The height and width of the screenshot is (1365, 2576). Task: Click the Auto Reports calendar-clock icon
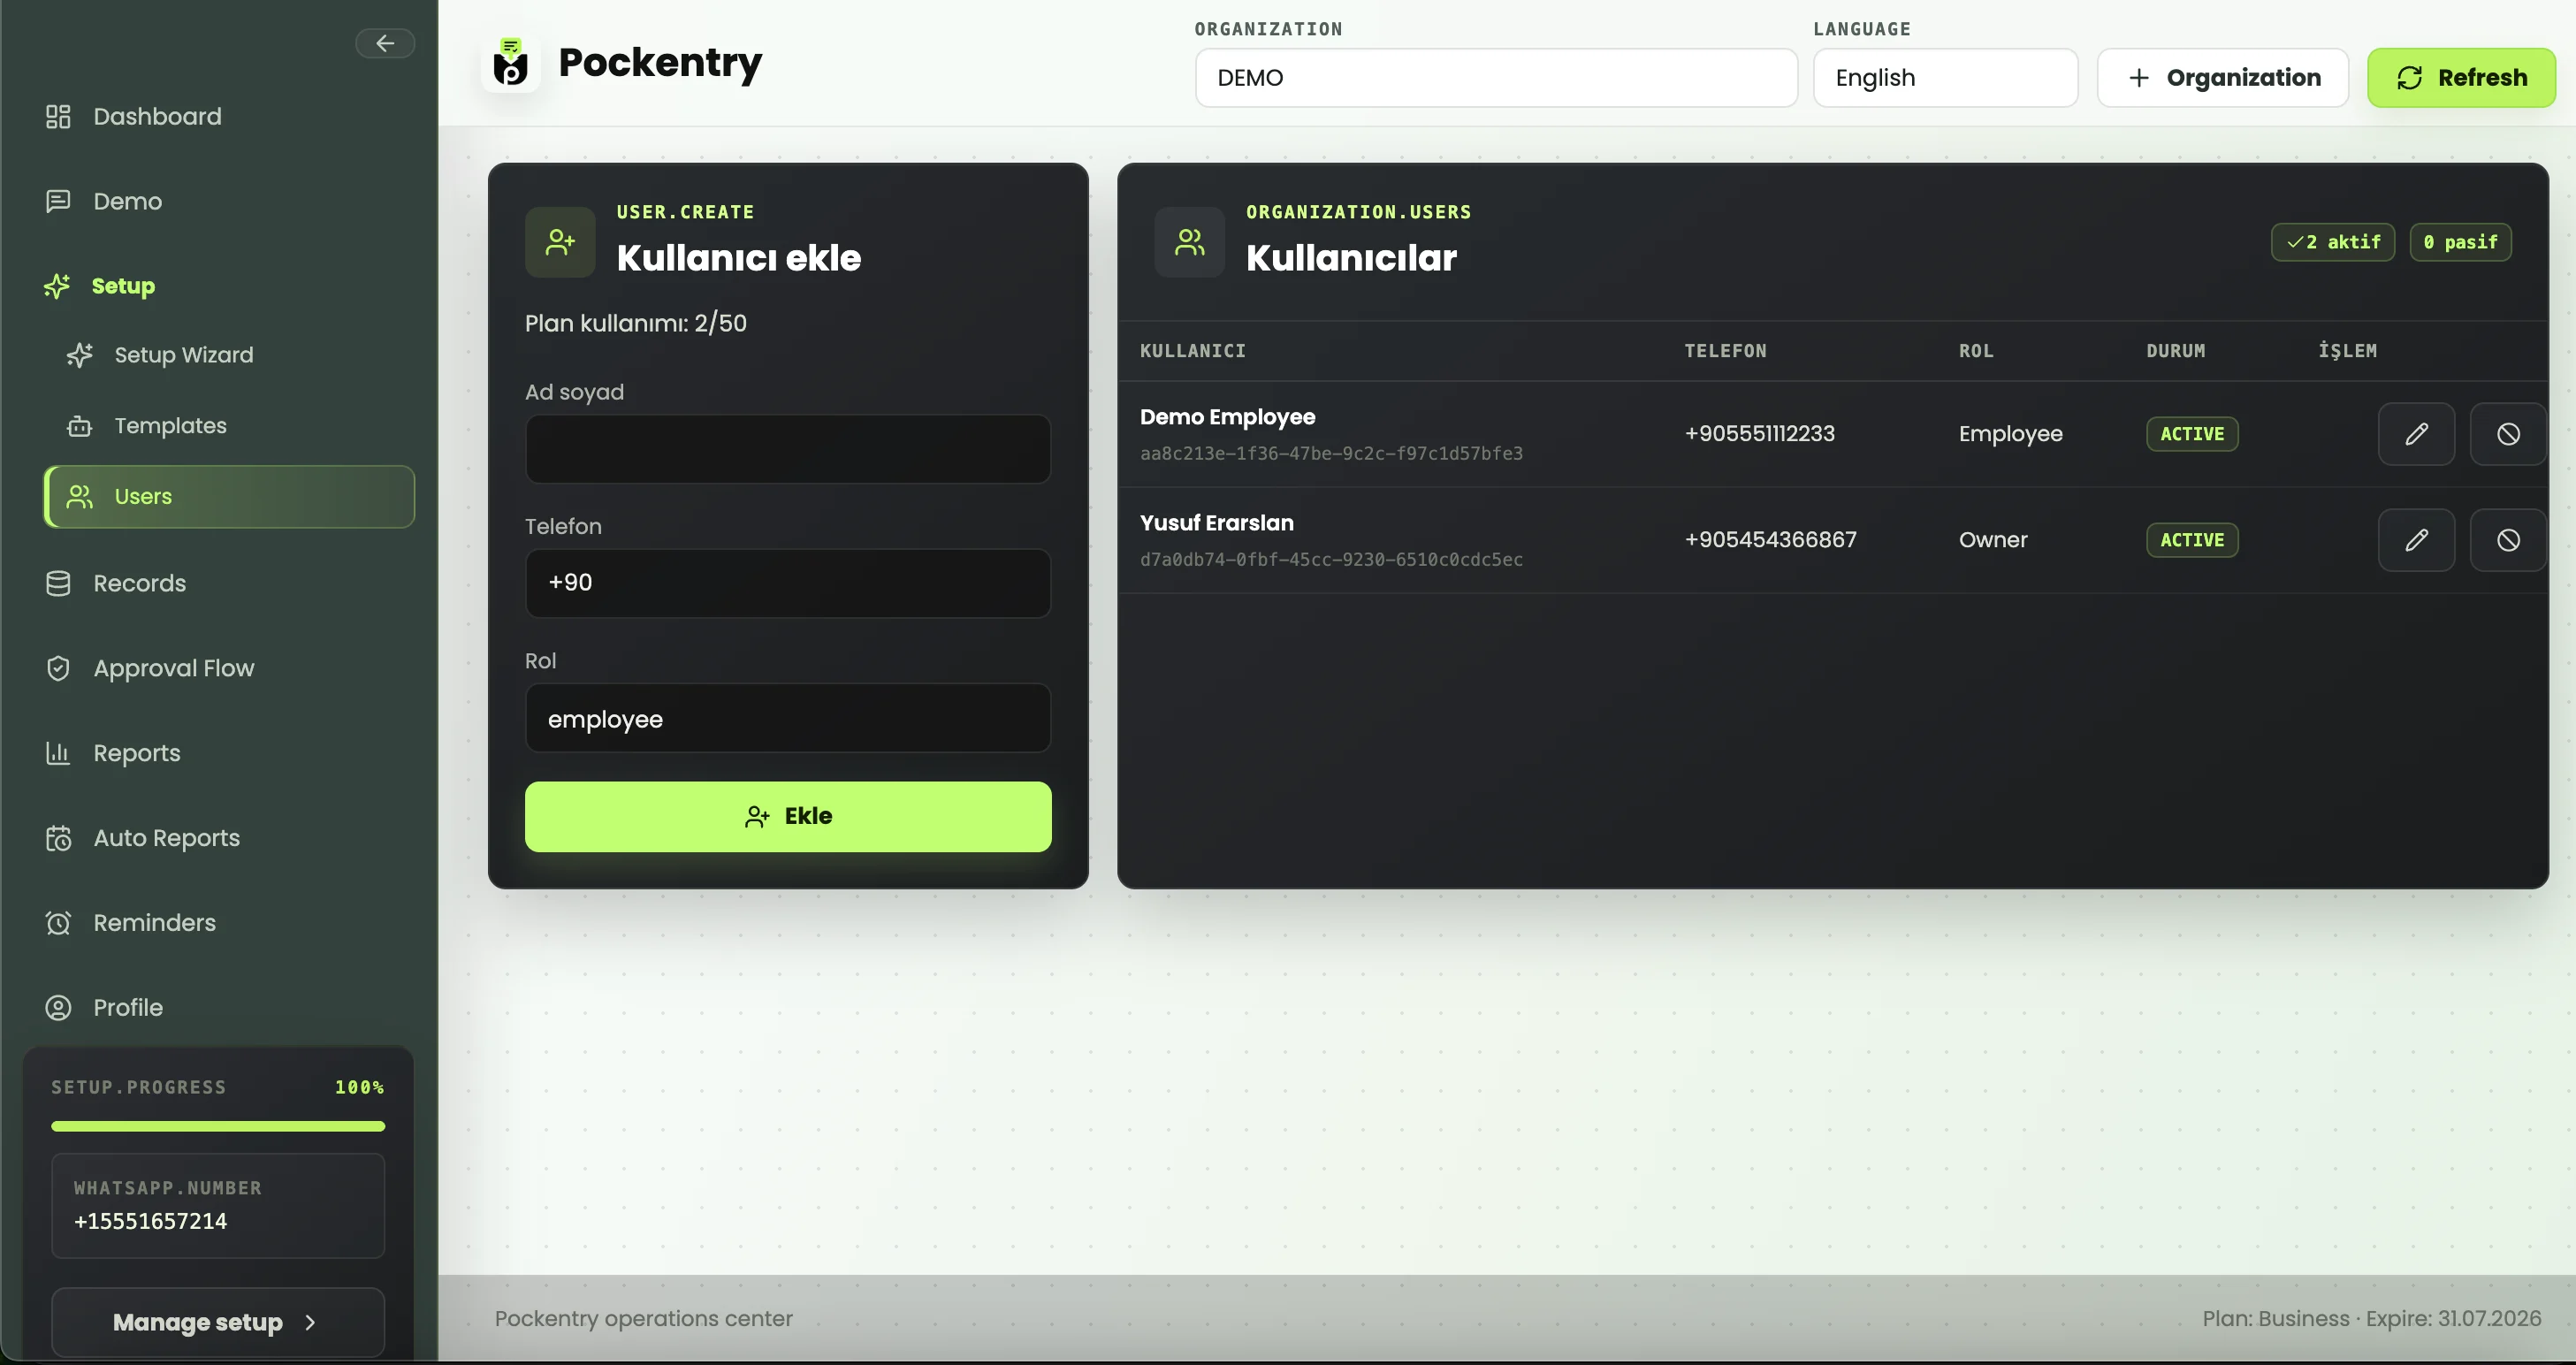(58, 838)
